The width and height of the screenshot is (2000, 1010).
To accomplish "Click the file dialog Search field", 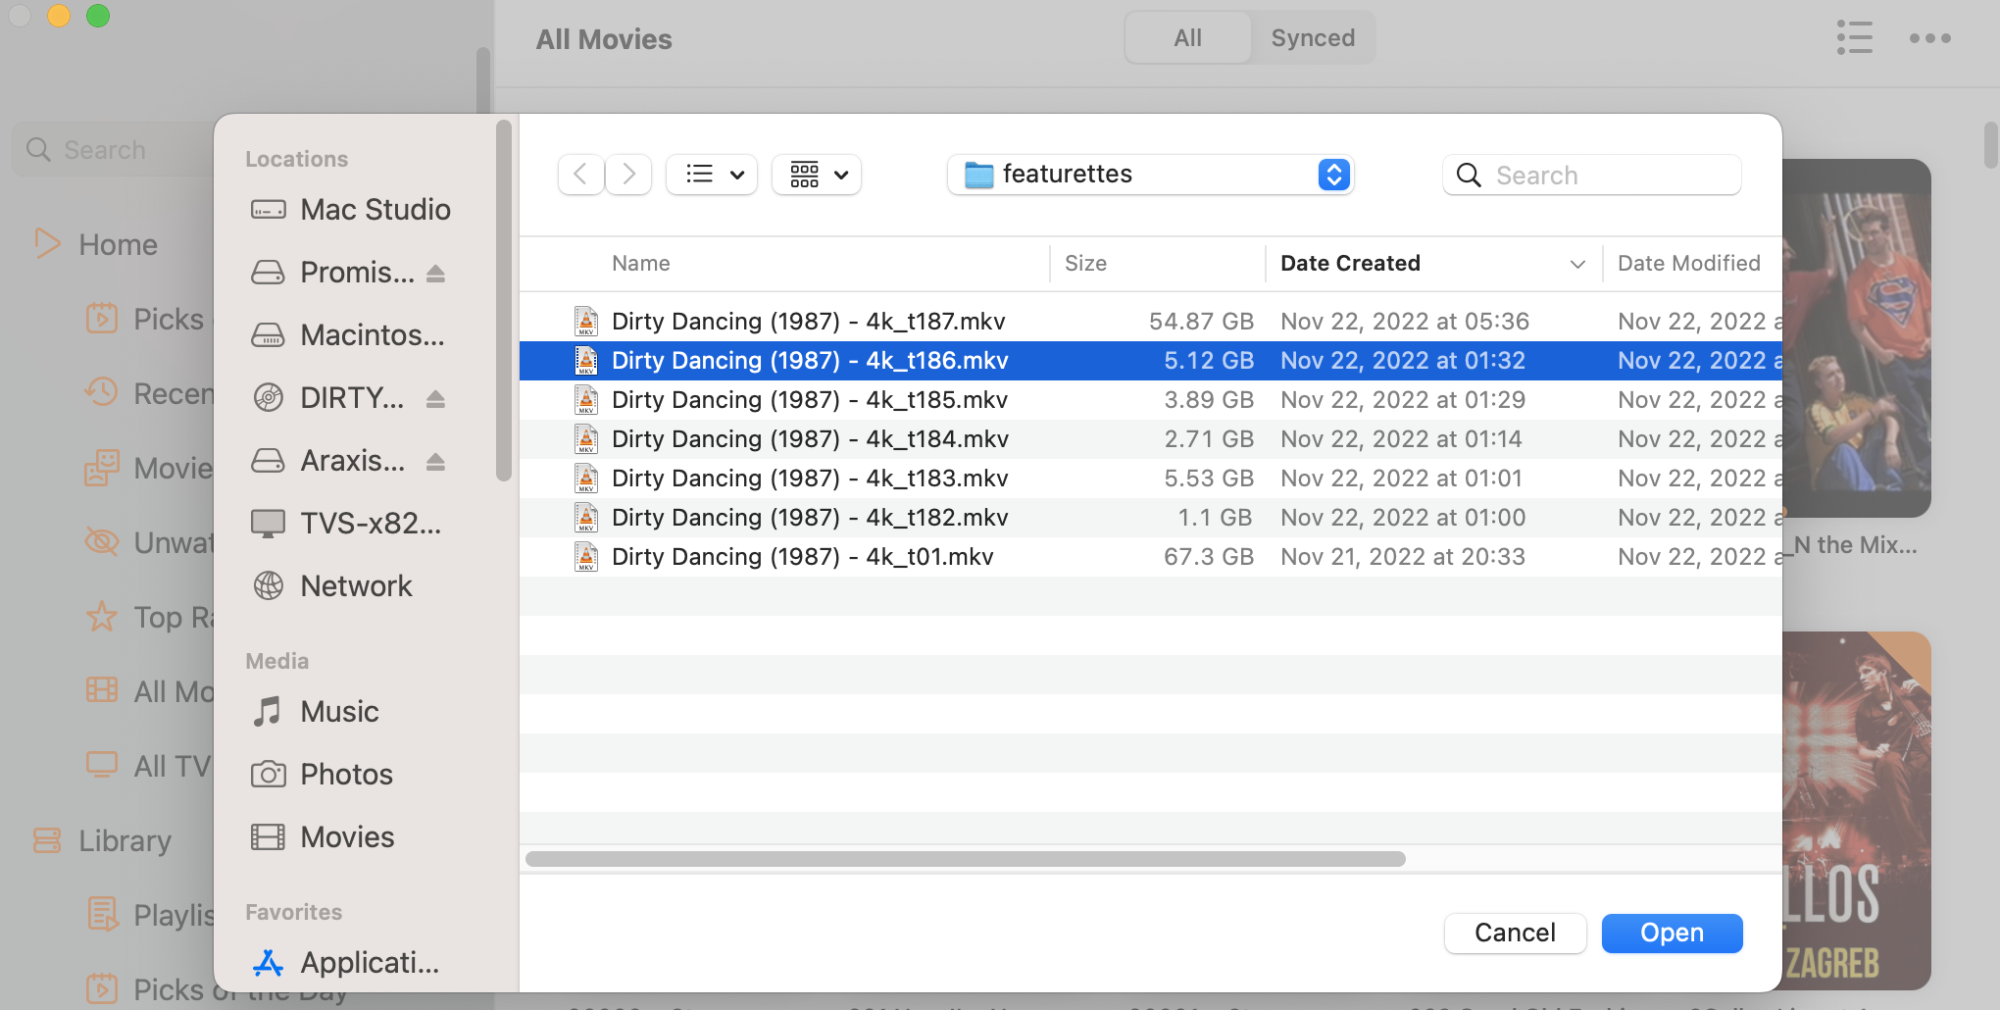I will [1592, 175].
